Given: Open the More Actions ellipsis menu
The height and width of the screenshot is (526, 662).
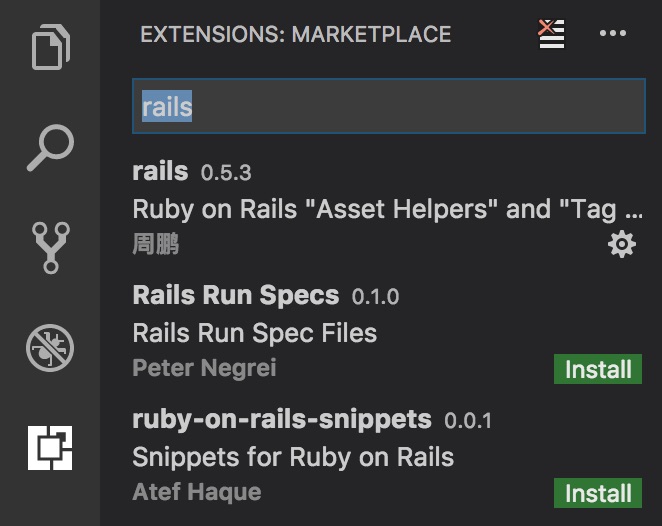Looking at the screenshot, I should 612,34.
